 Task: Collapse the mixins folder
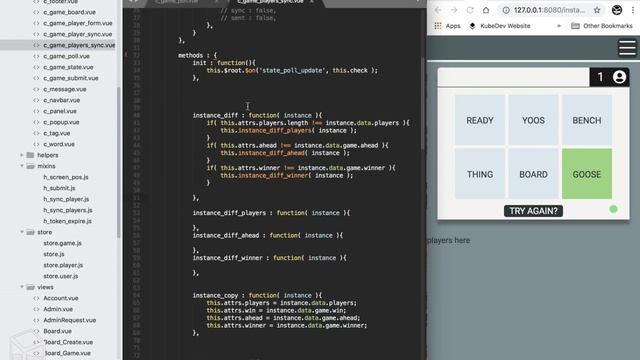pos(22,166)
